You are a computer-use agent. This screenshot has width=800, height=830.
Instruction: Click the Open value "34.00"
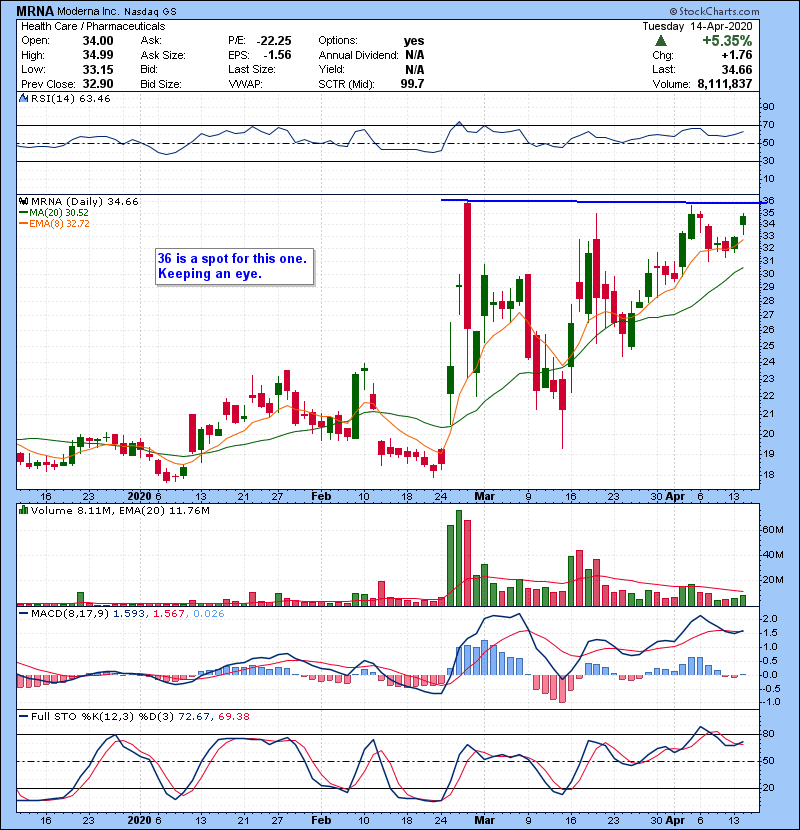[x=98, y=41]
